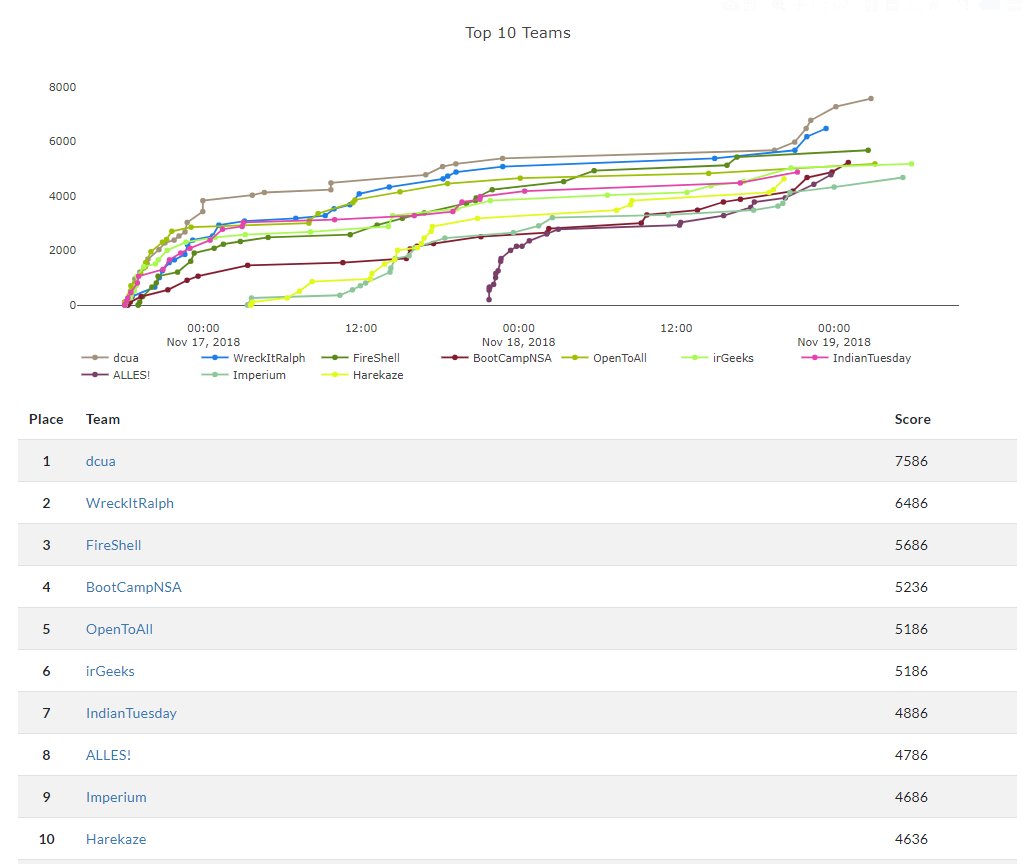Open WreckItRalph team link in table
The height and width of the screenshot is (864, 1031).
(130, 503)
